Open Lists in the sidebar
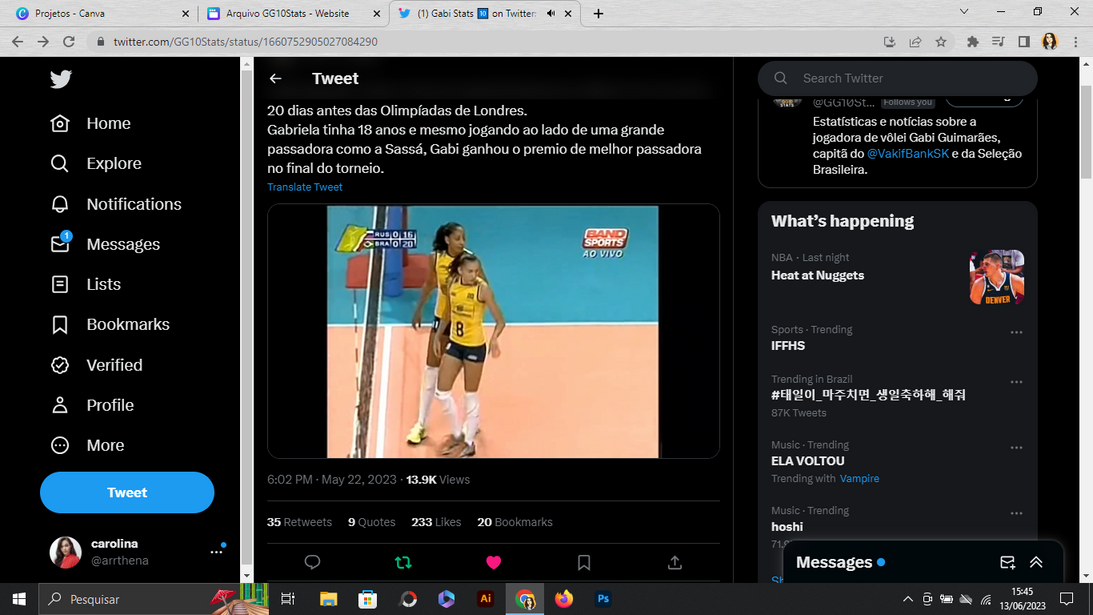Viewport: 1093px width, 615px height. (86, 284)
